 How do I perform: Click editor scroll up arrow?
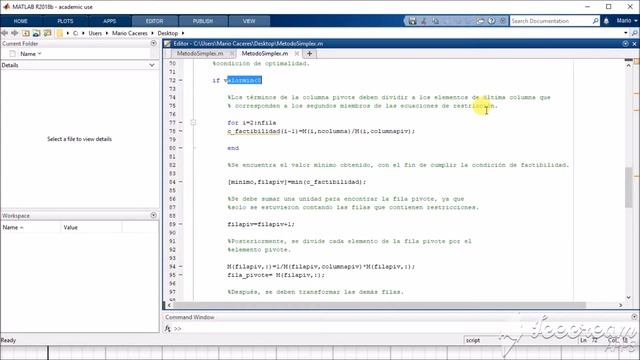[629, 65]
